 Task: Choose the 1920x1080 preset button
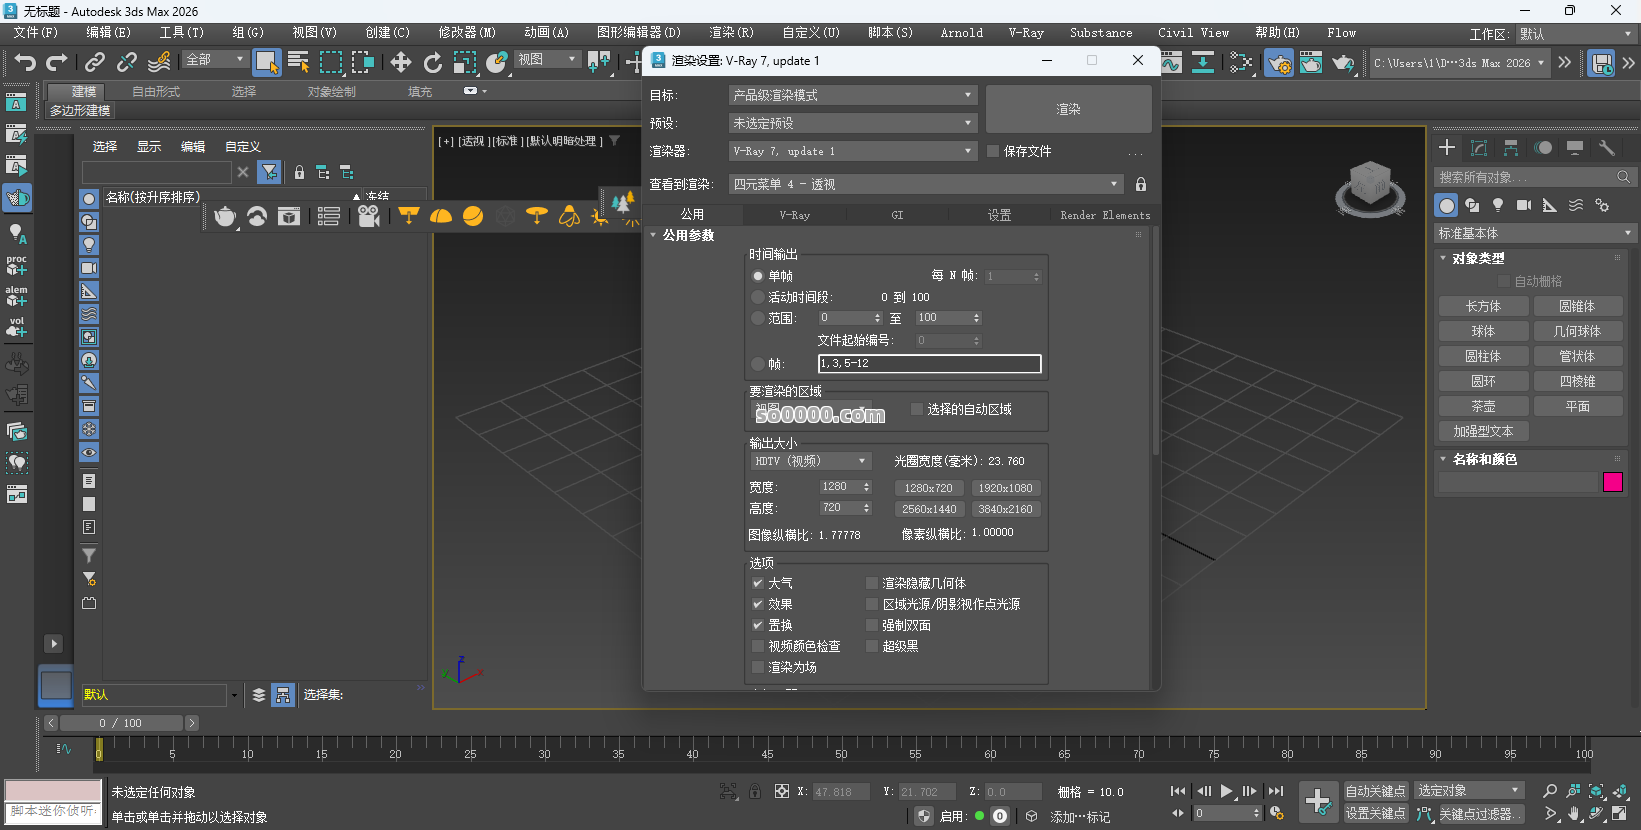pos(1005,488)
